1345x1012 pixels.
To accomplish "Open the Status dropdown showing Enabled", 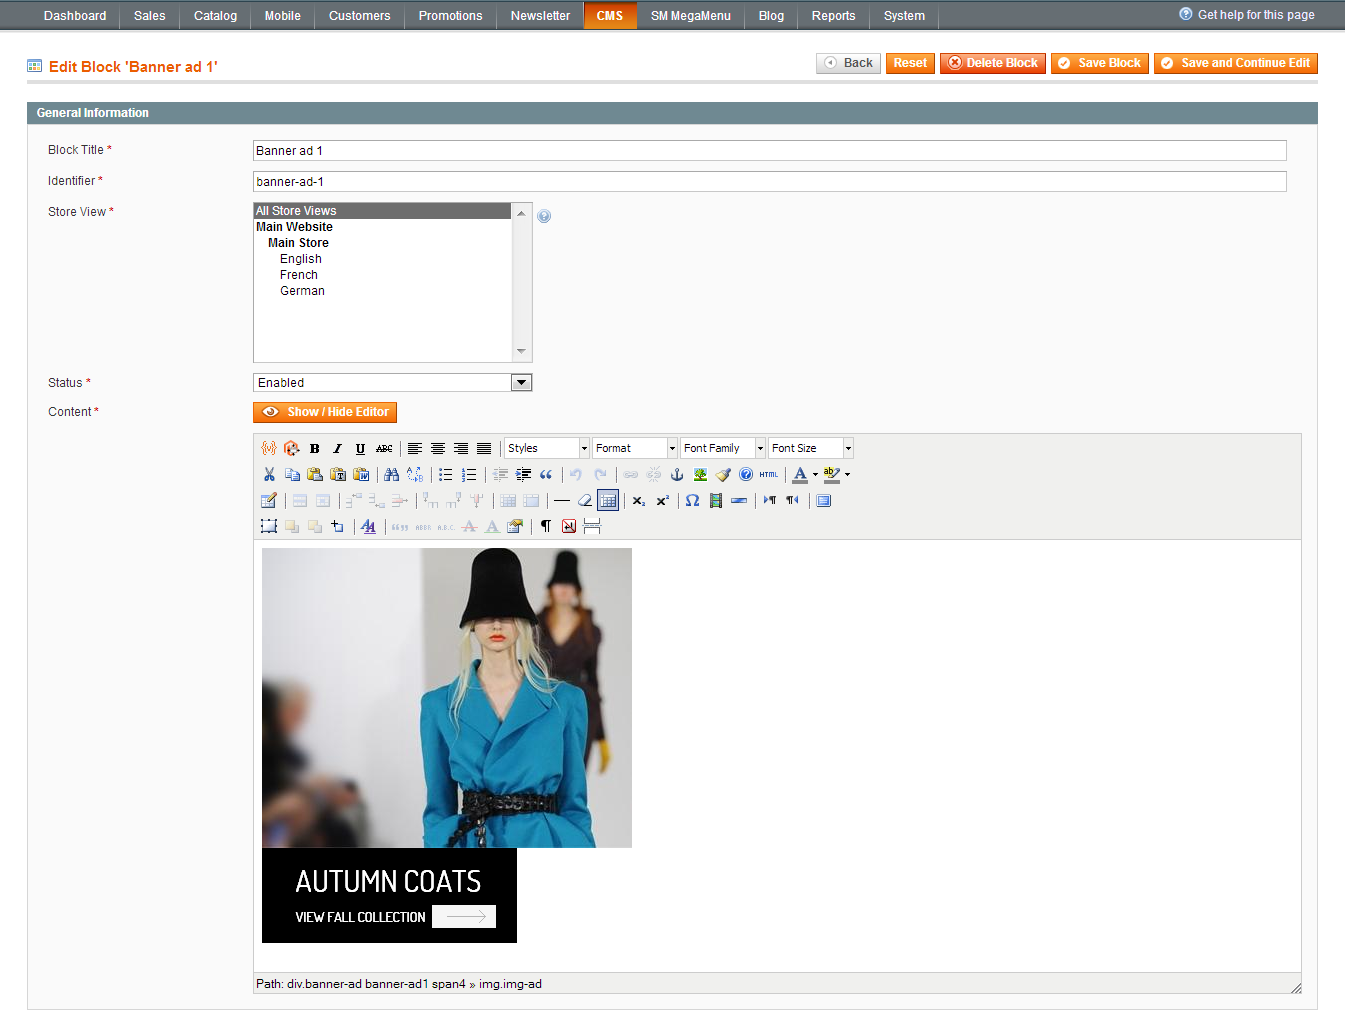I will click(392, 382).
